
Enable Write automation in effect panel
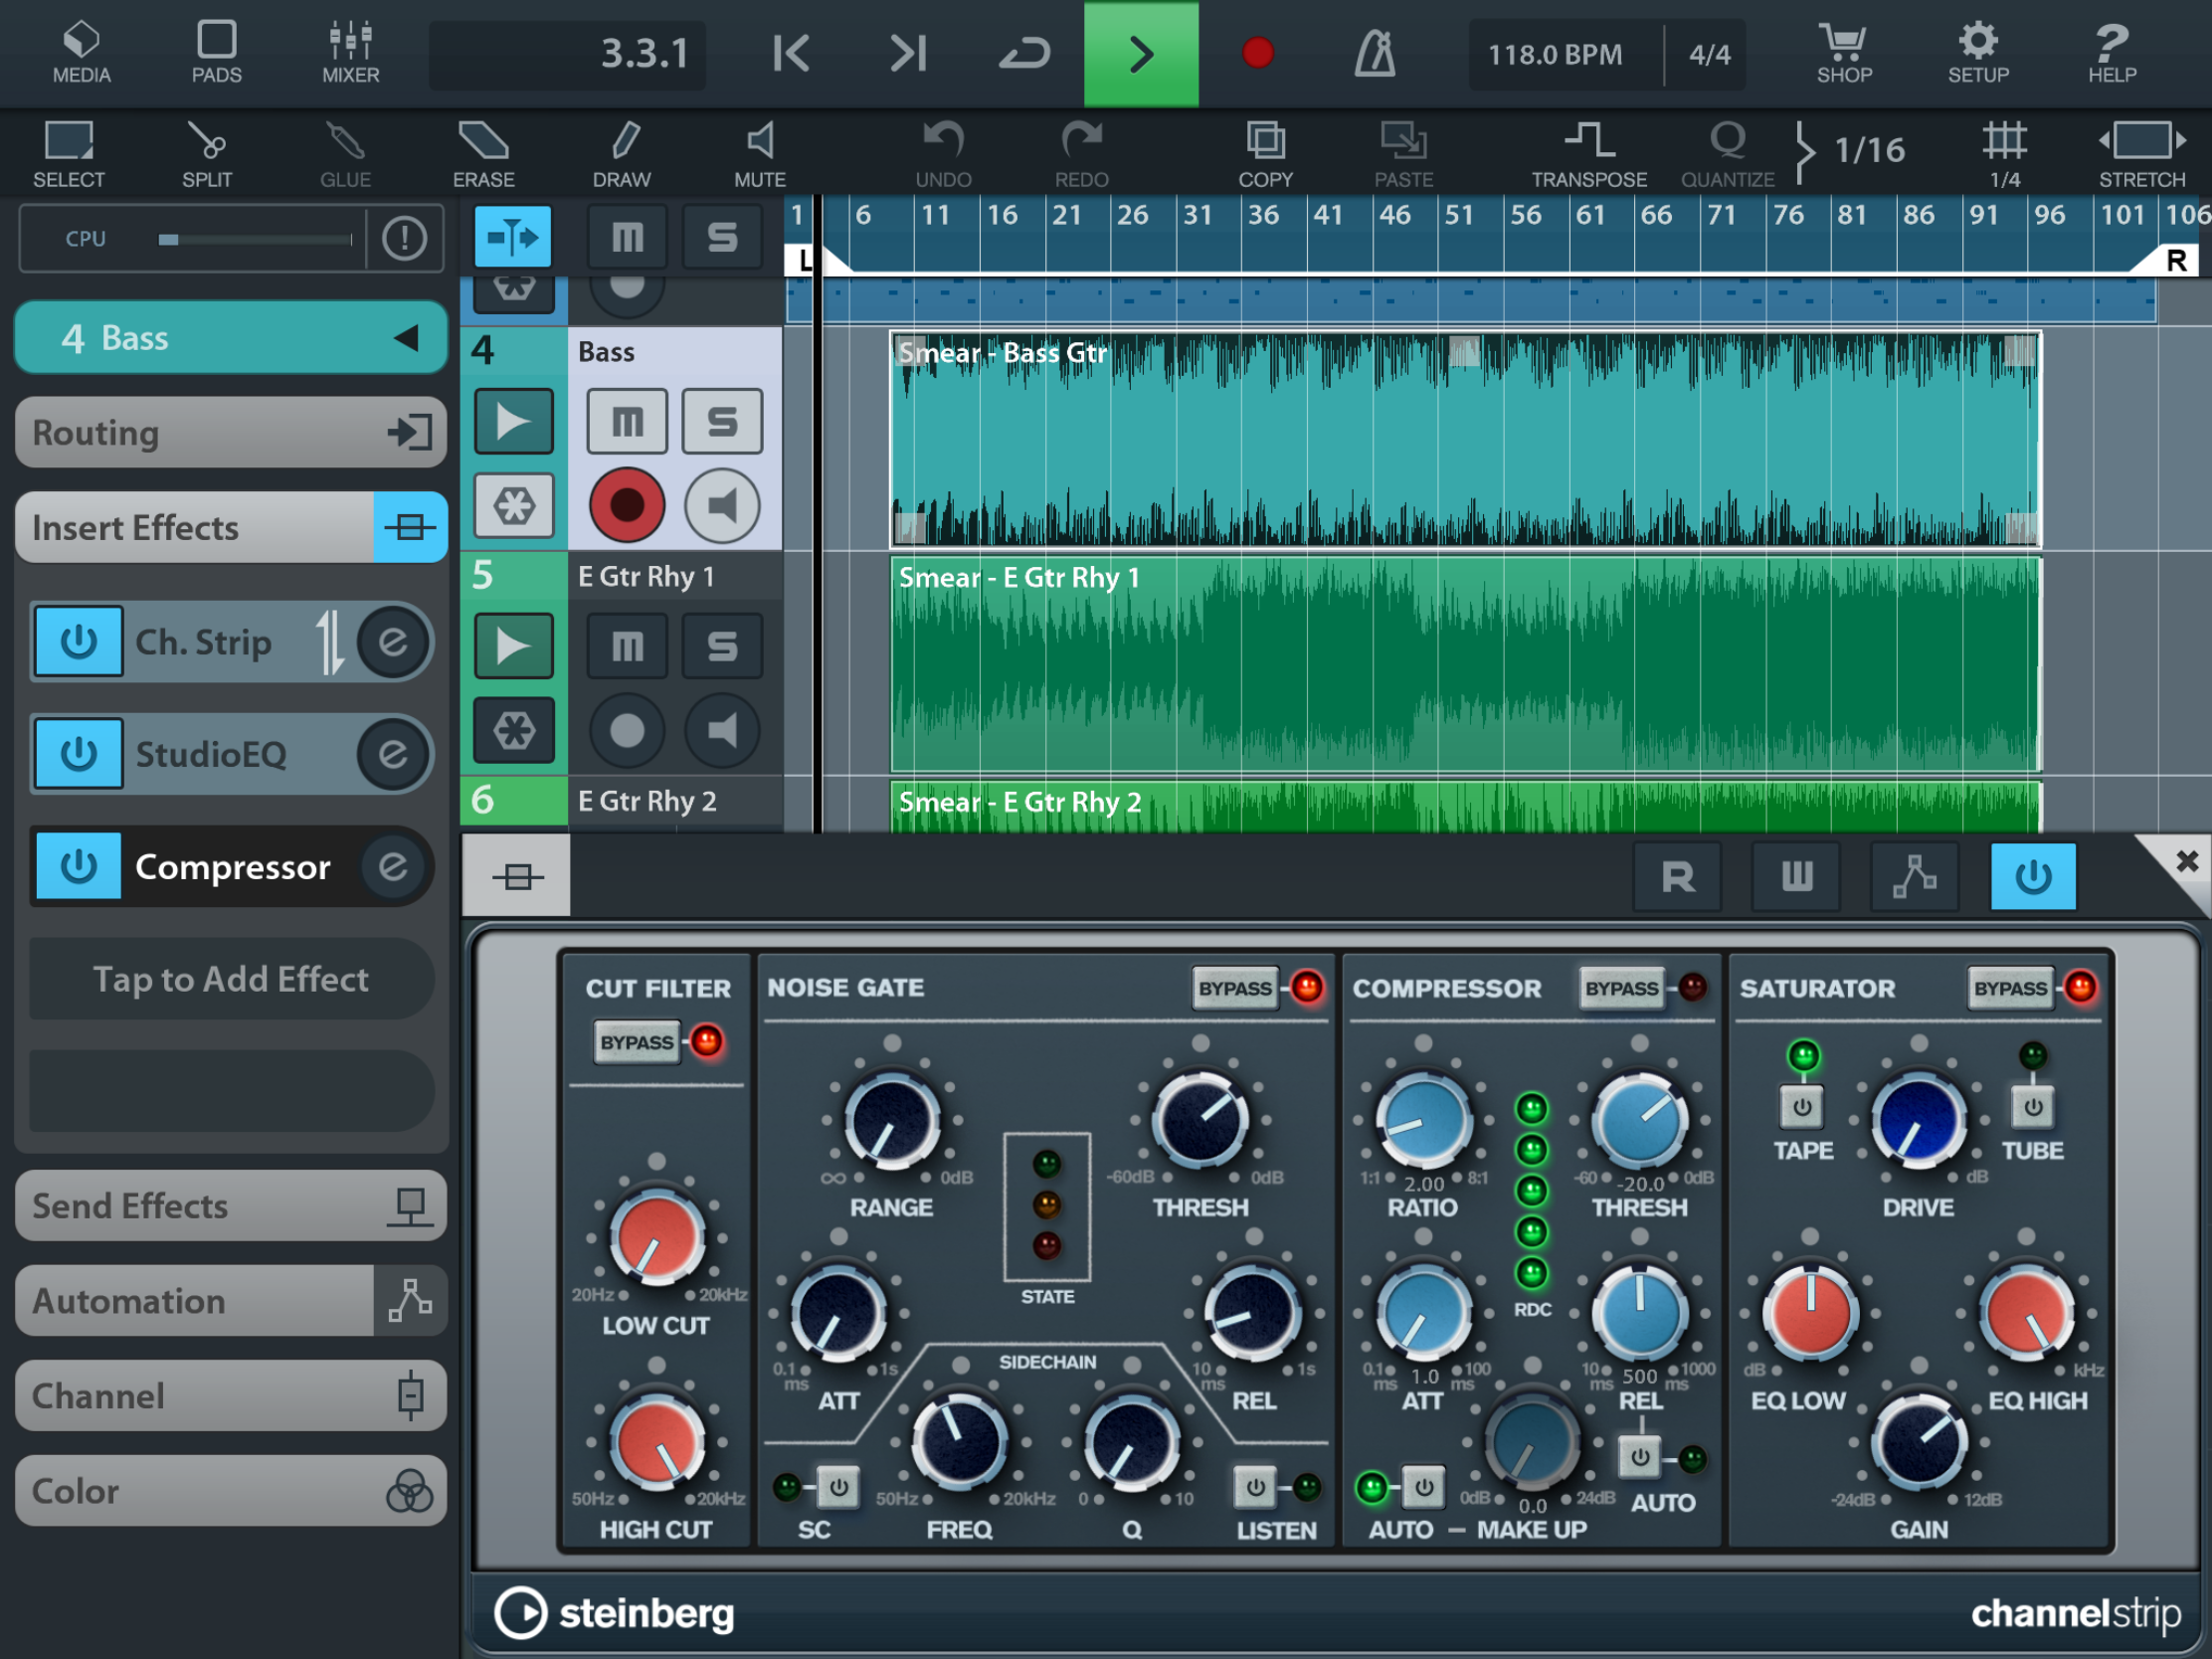1796,877
